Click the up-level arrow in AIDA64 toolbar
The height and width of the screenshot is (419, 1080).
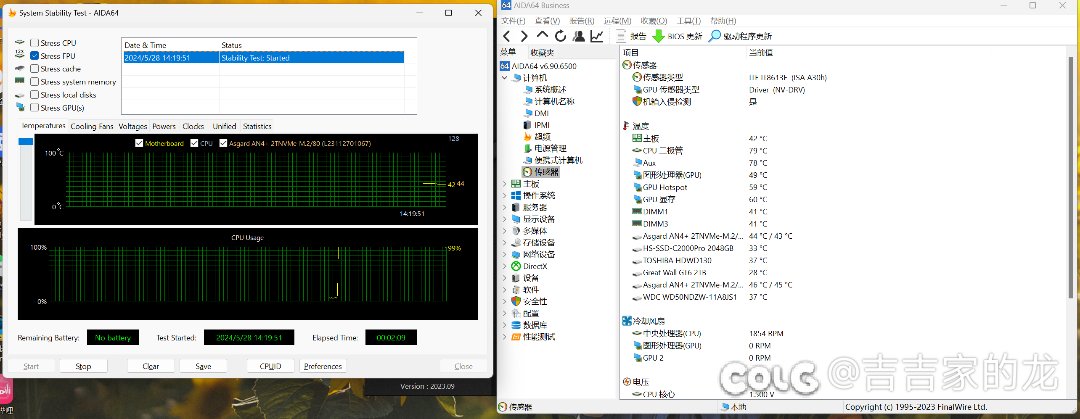pos(543,36)
